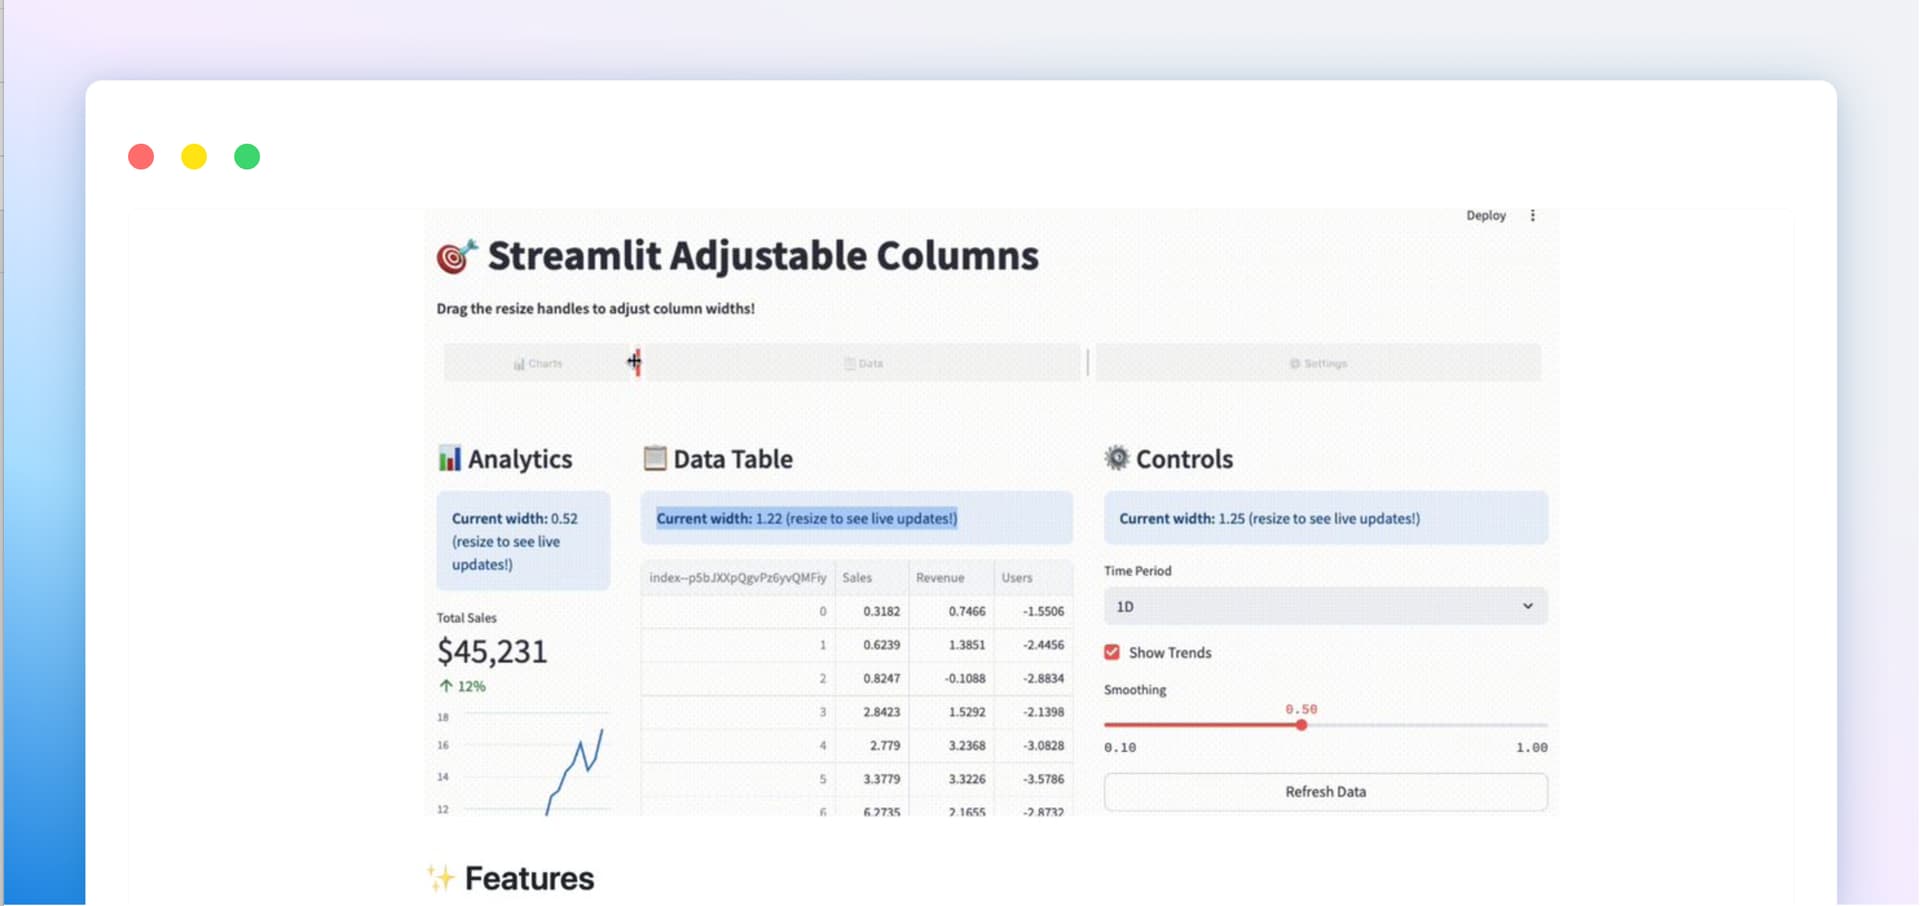Click the Users cell -2.4456
This screenshot has width=1920, height=906.
coord(1033,645)
